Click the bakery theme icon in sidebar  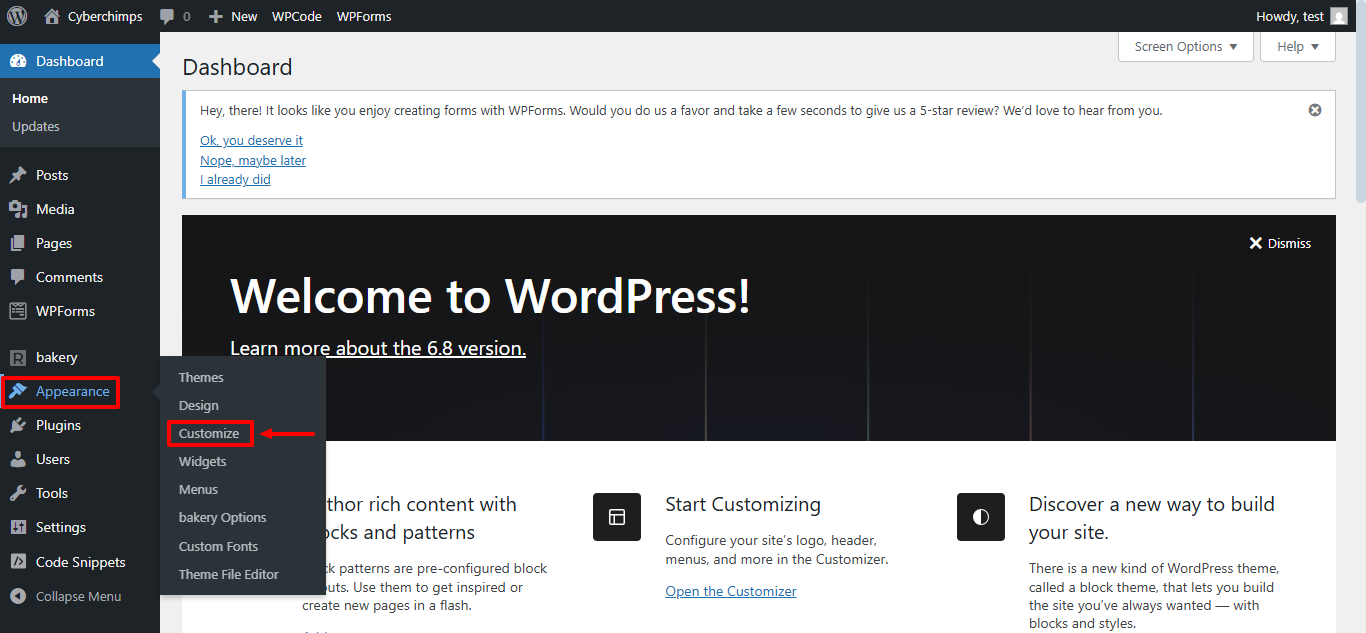(18, 357)
